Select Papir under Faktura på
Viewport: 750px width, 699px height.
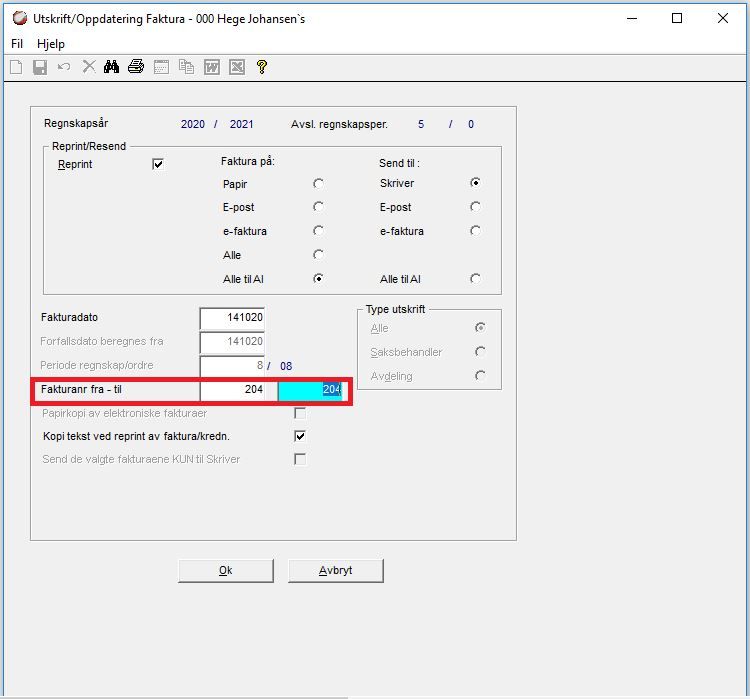click(x=318, y=183)
